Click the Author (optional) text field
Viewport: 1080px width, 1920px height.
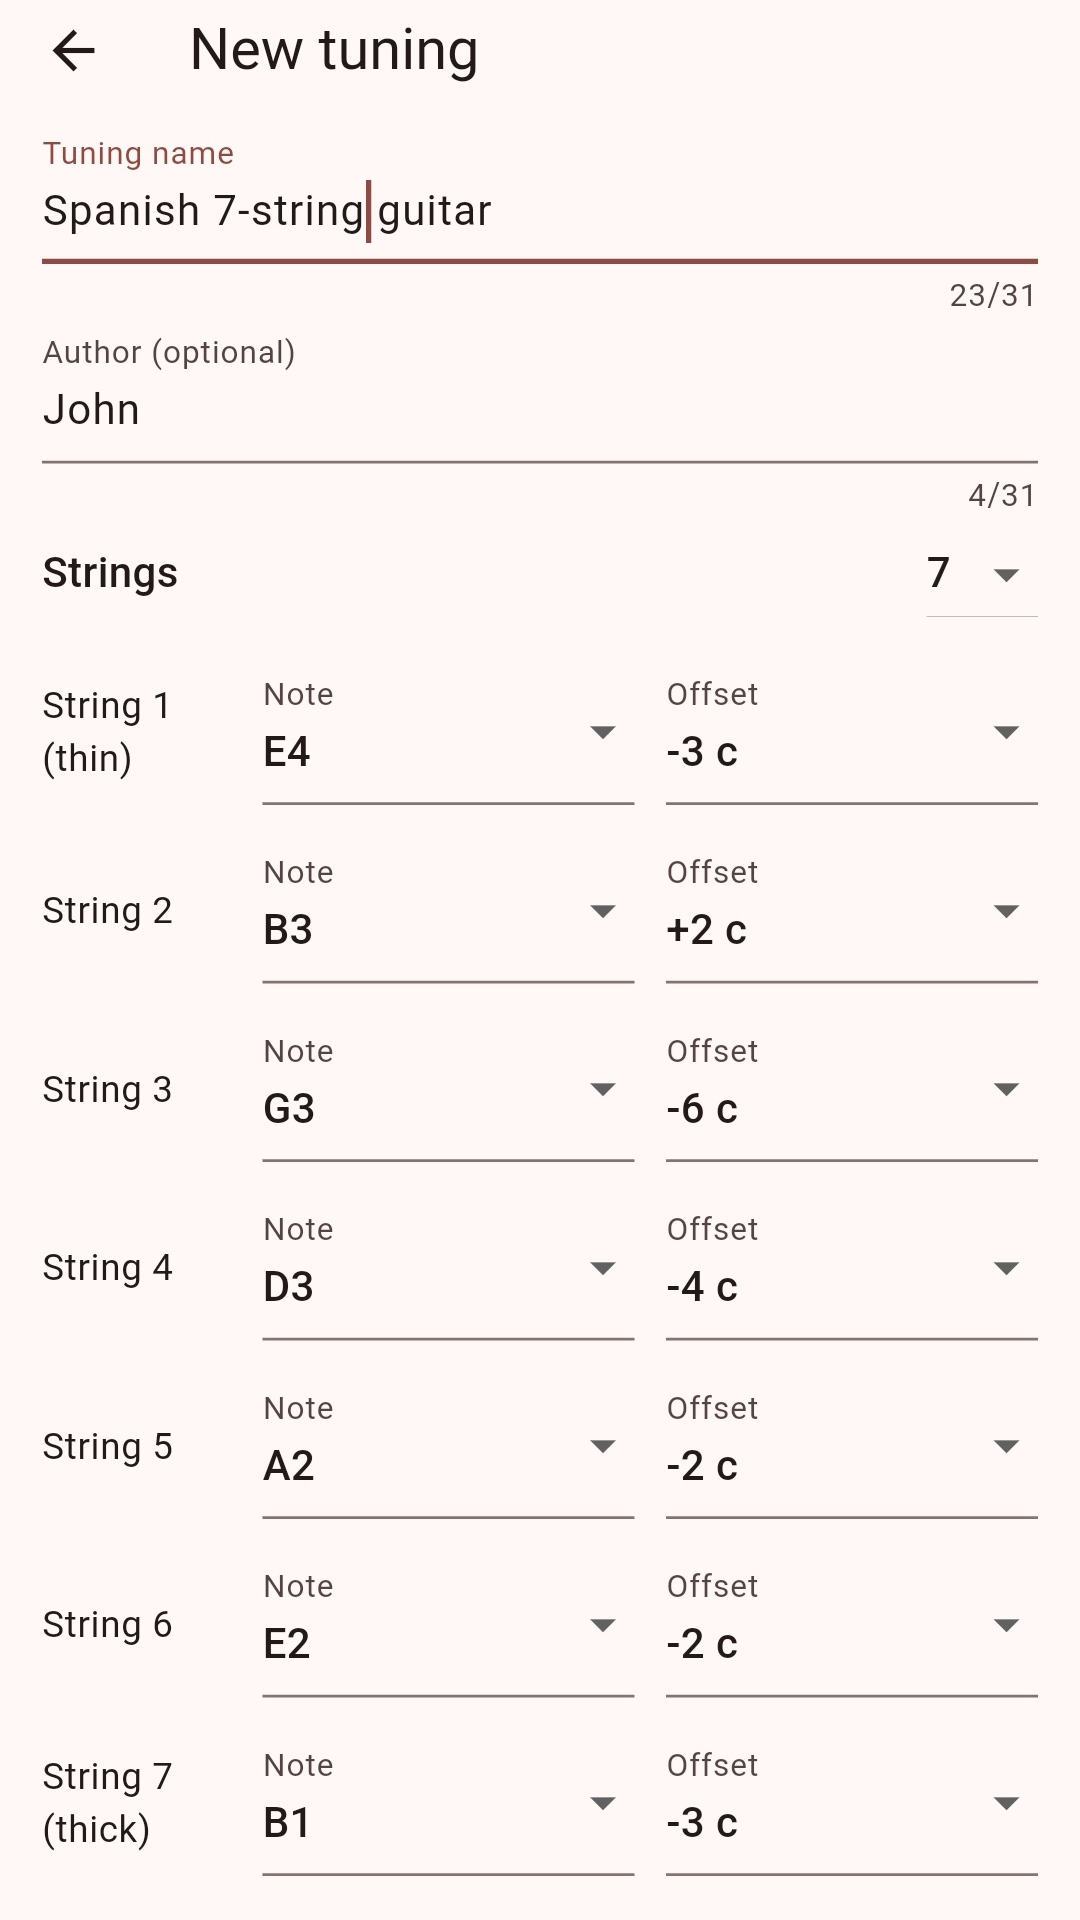click(x=540, y=399)
